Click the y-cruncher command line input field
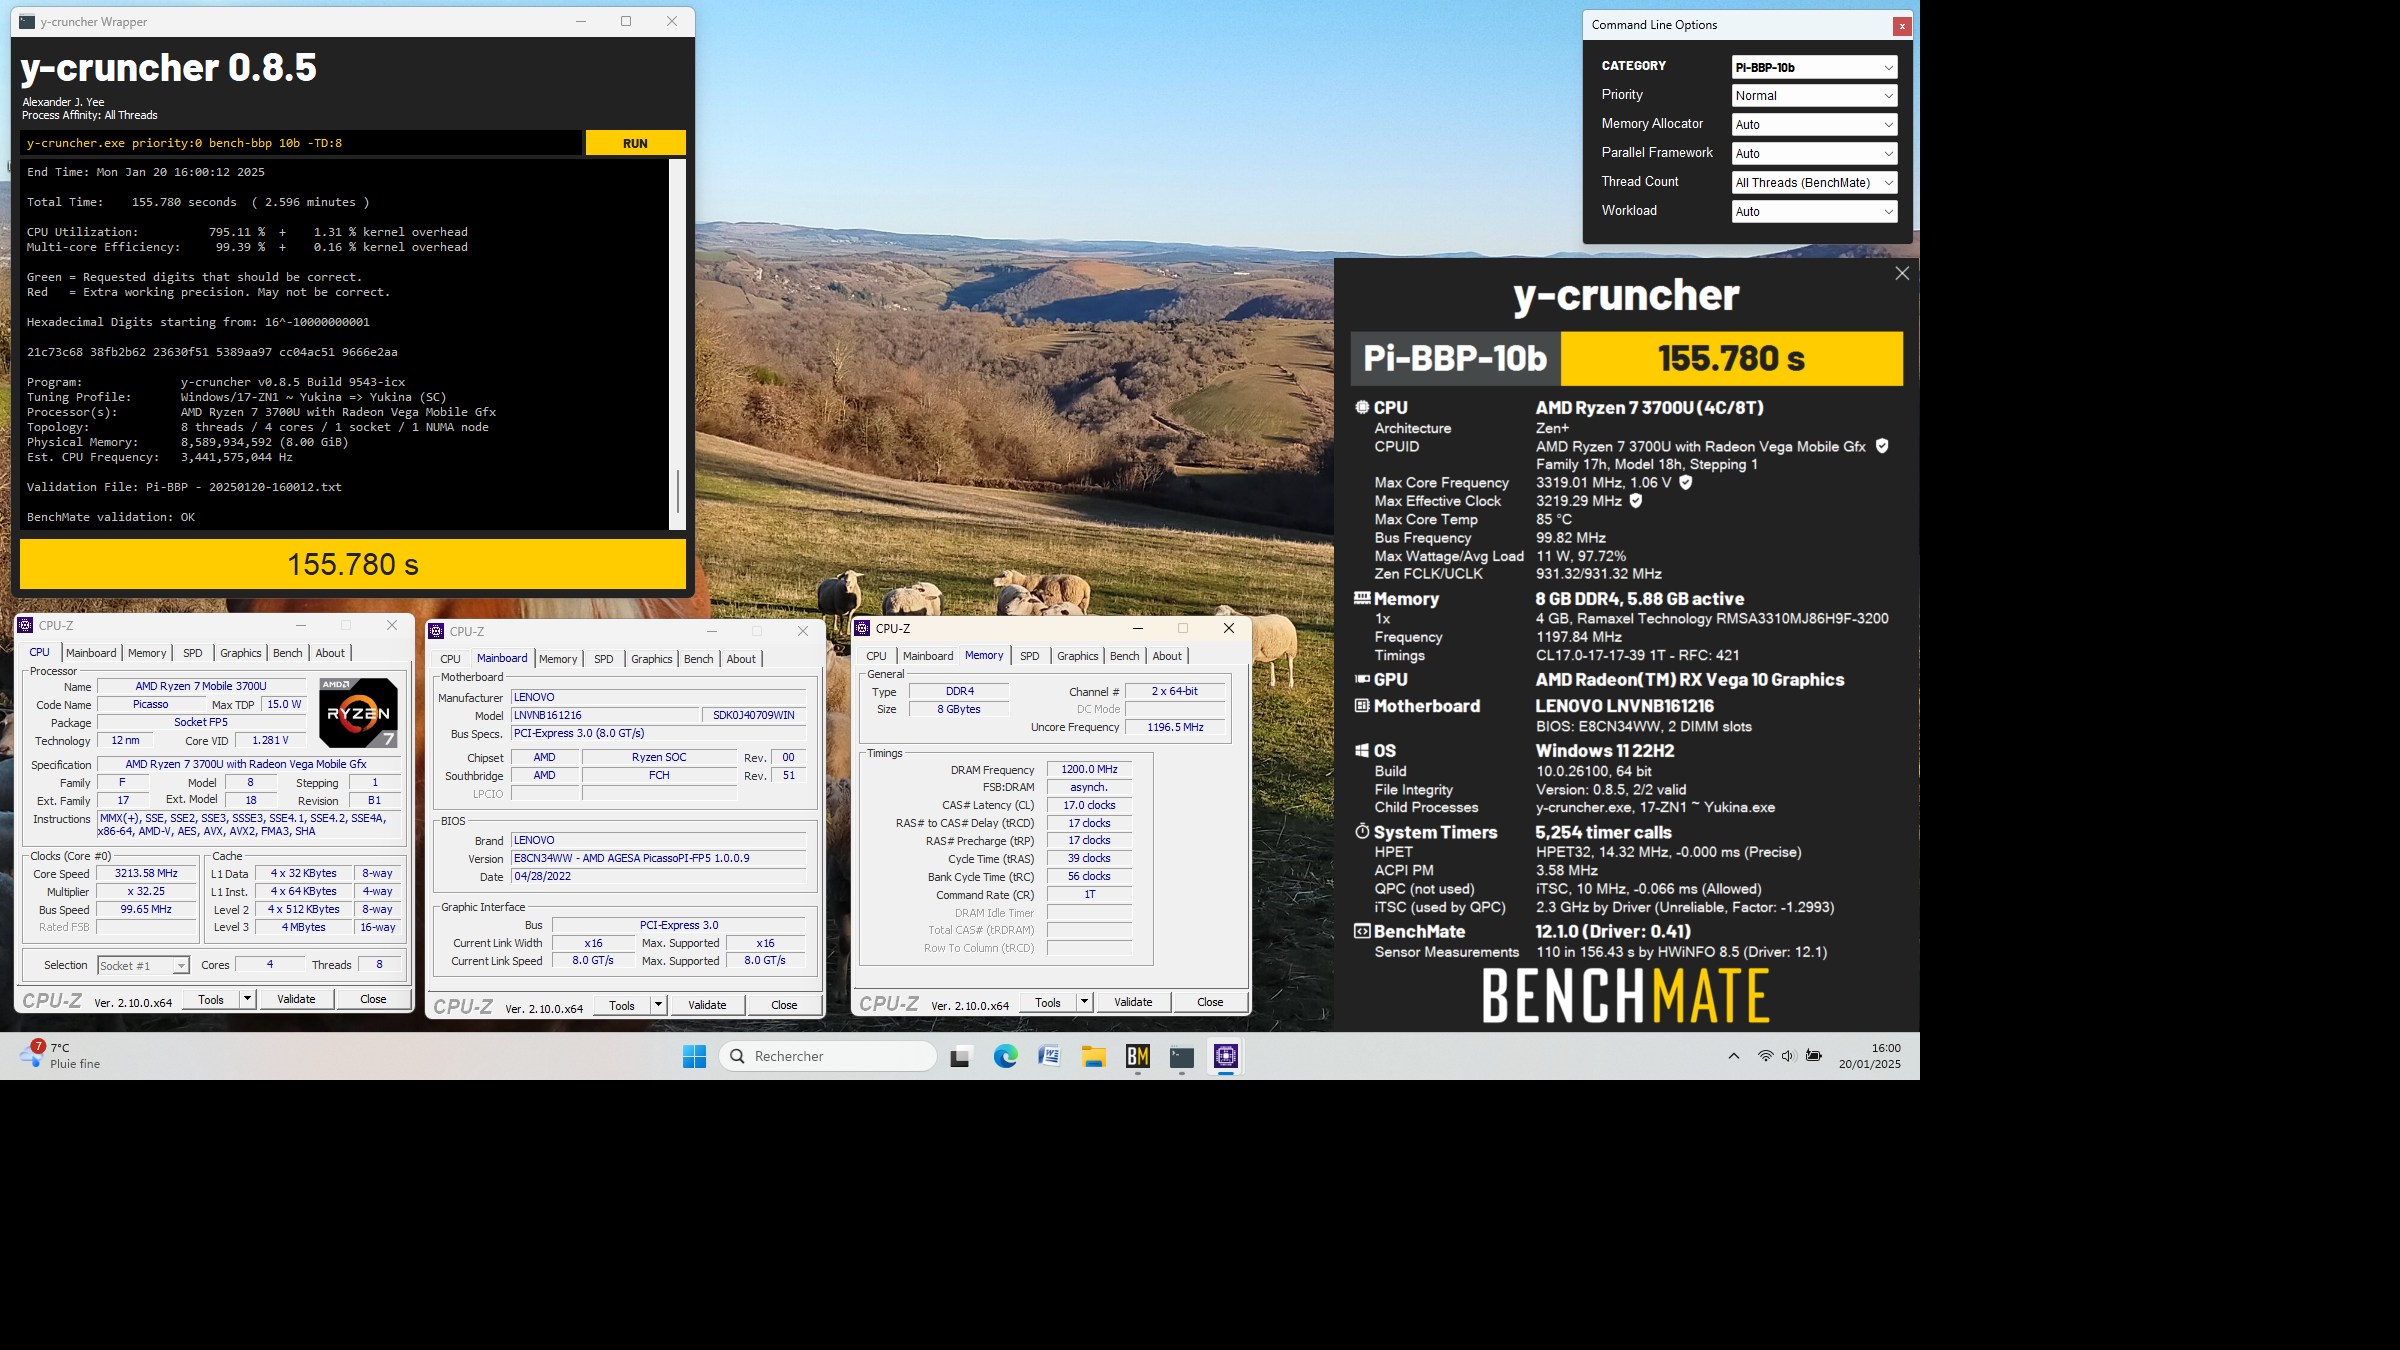Screen dimensions: 2400x1350 (301, 143)
